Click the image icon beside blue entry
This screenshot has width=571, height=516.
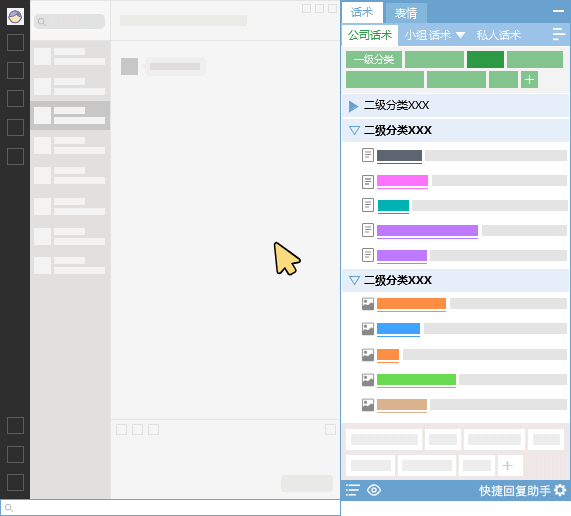[368, 329]
